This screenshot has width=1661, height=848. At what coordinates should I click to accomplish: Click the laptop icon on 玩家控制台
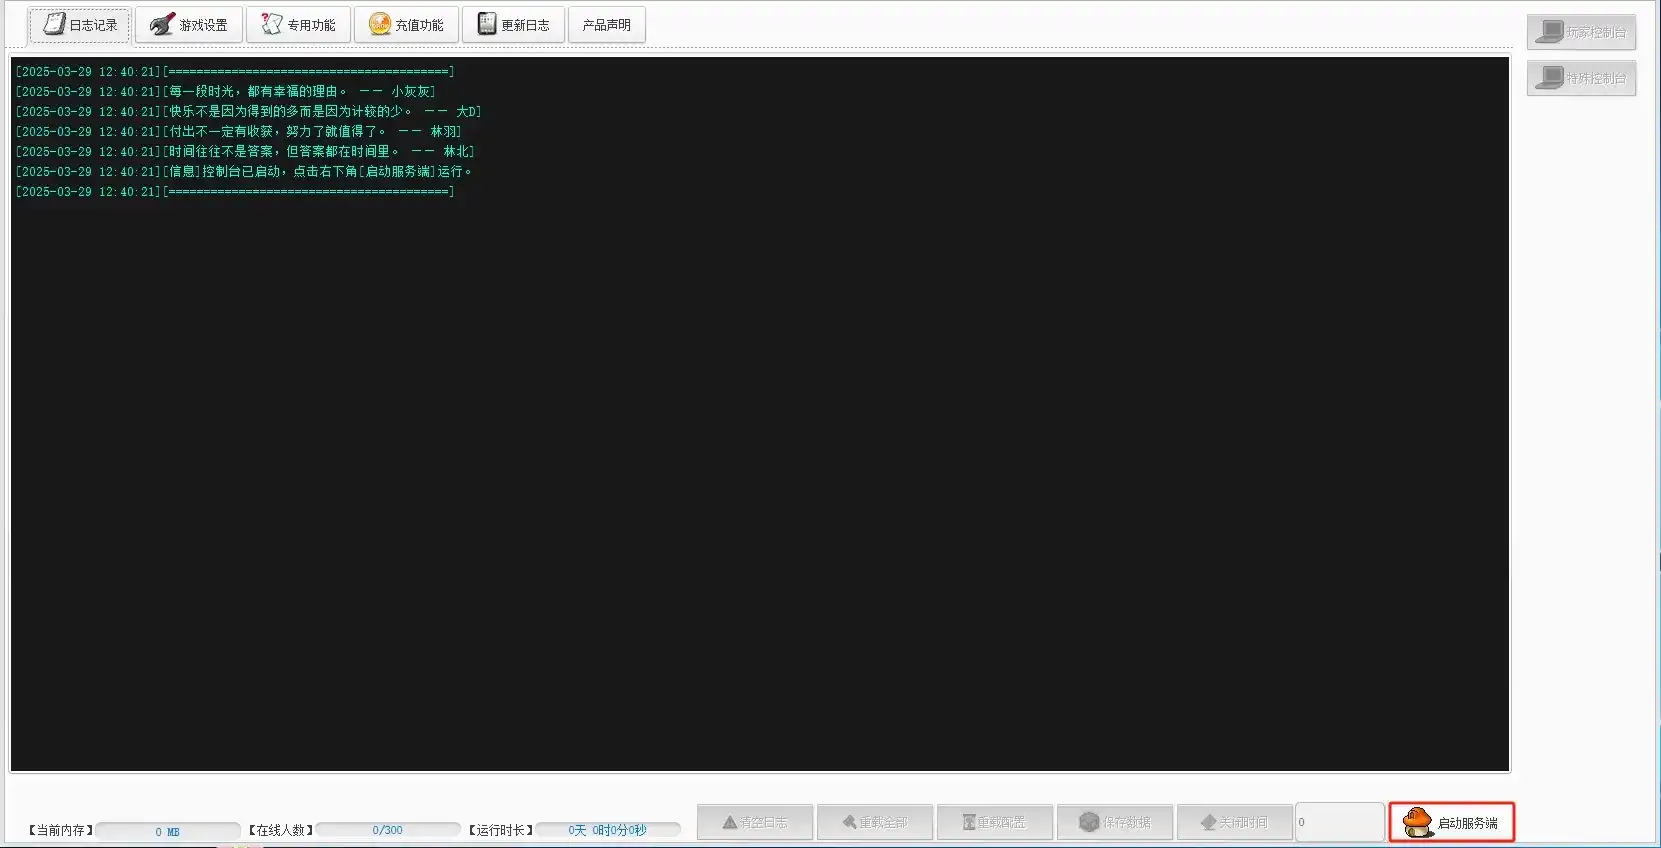(1549, 32)
